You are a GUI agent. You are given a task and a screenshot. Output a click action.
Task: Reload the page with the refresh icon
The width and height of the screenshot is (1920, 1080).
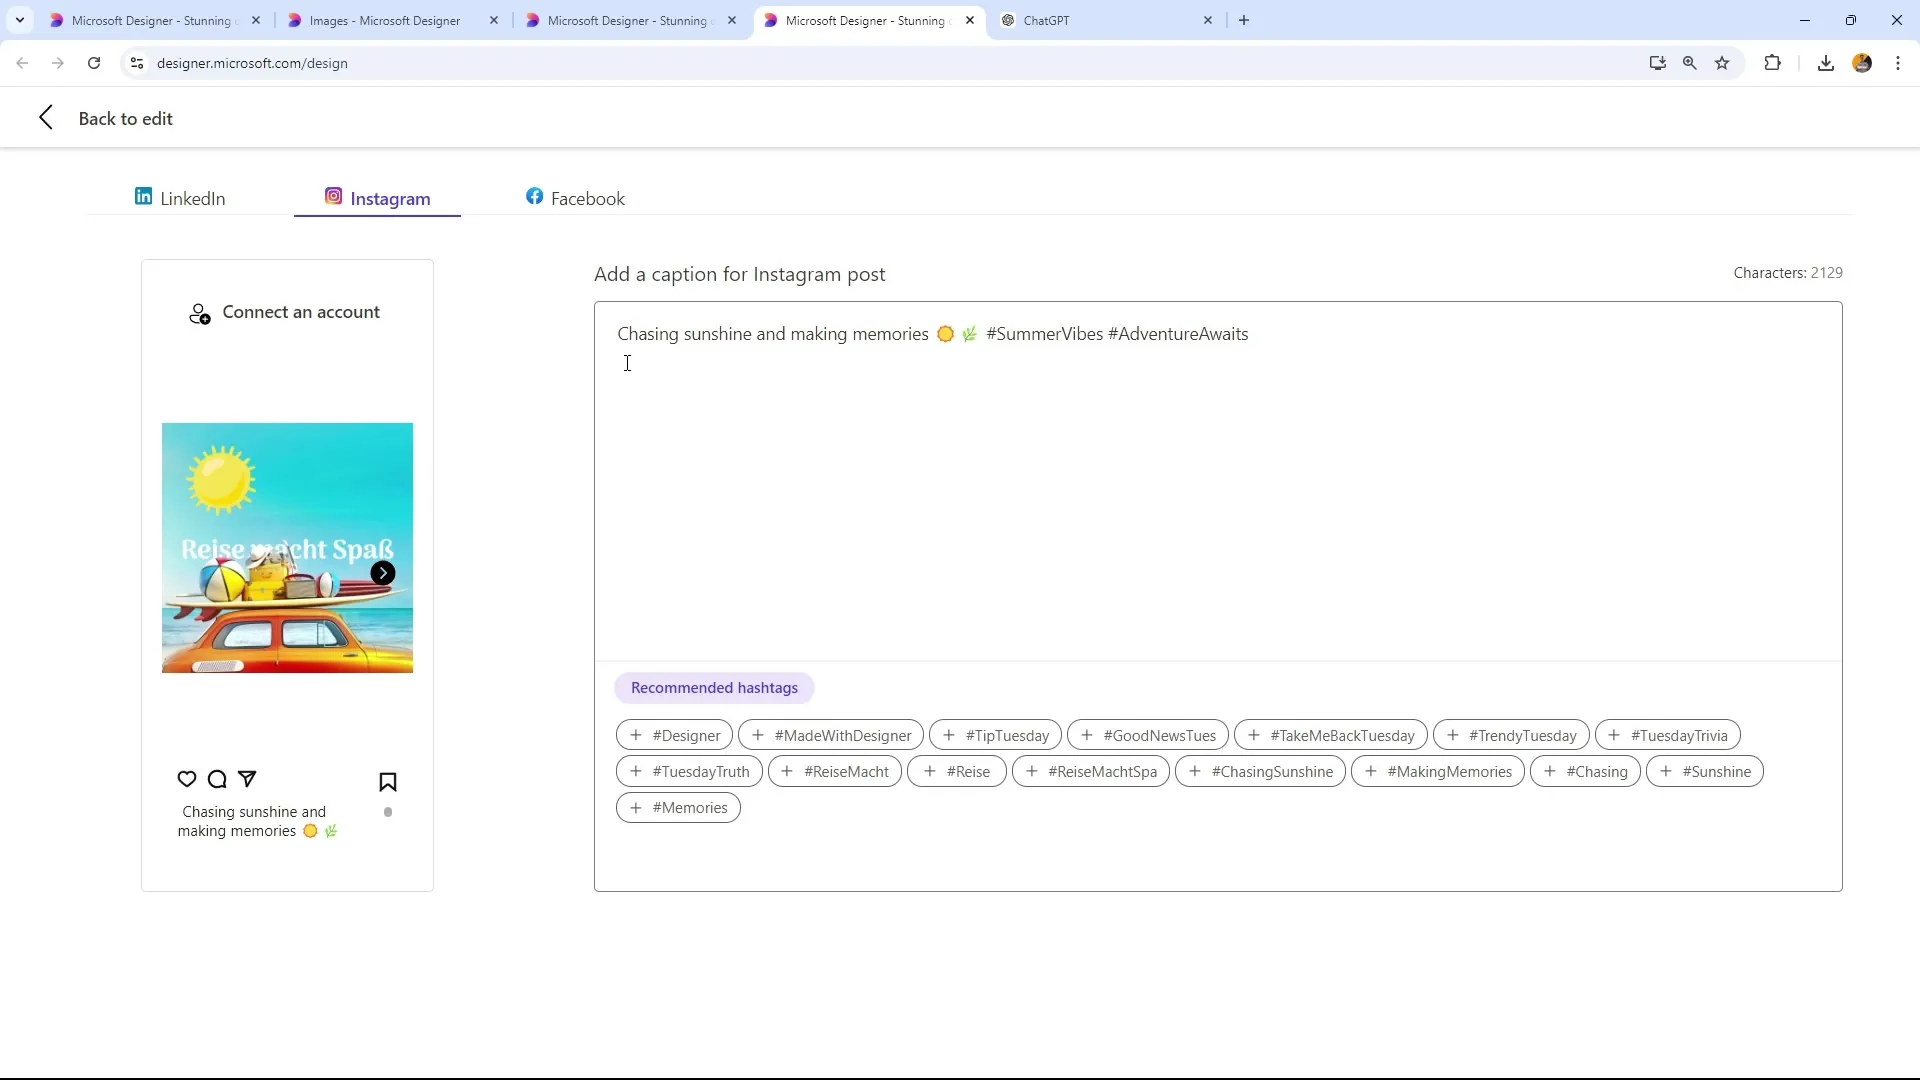(x=94, y=63)
